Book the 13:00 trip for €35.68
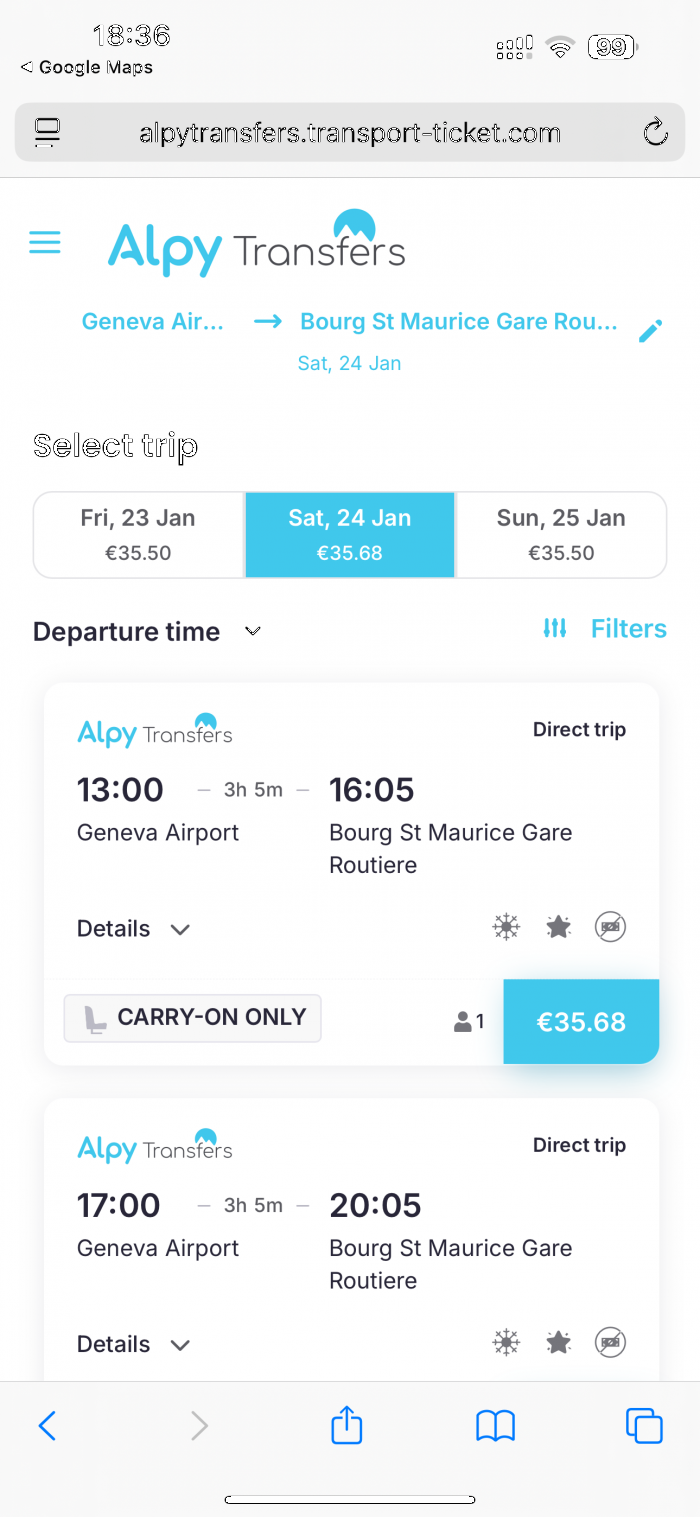Screen dimensions: 700x1517 [x=581, y=1022]
